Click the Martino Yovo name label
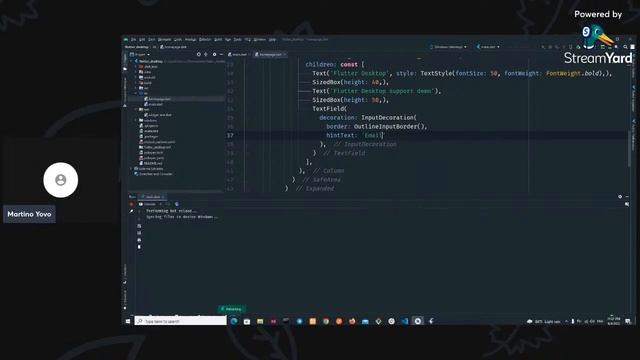Screen dimensions: 640x360 coord(29,214)
